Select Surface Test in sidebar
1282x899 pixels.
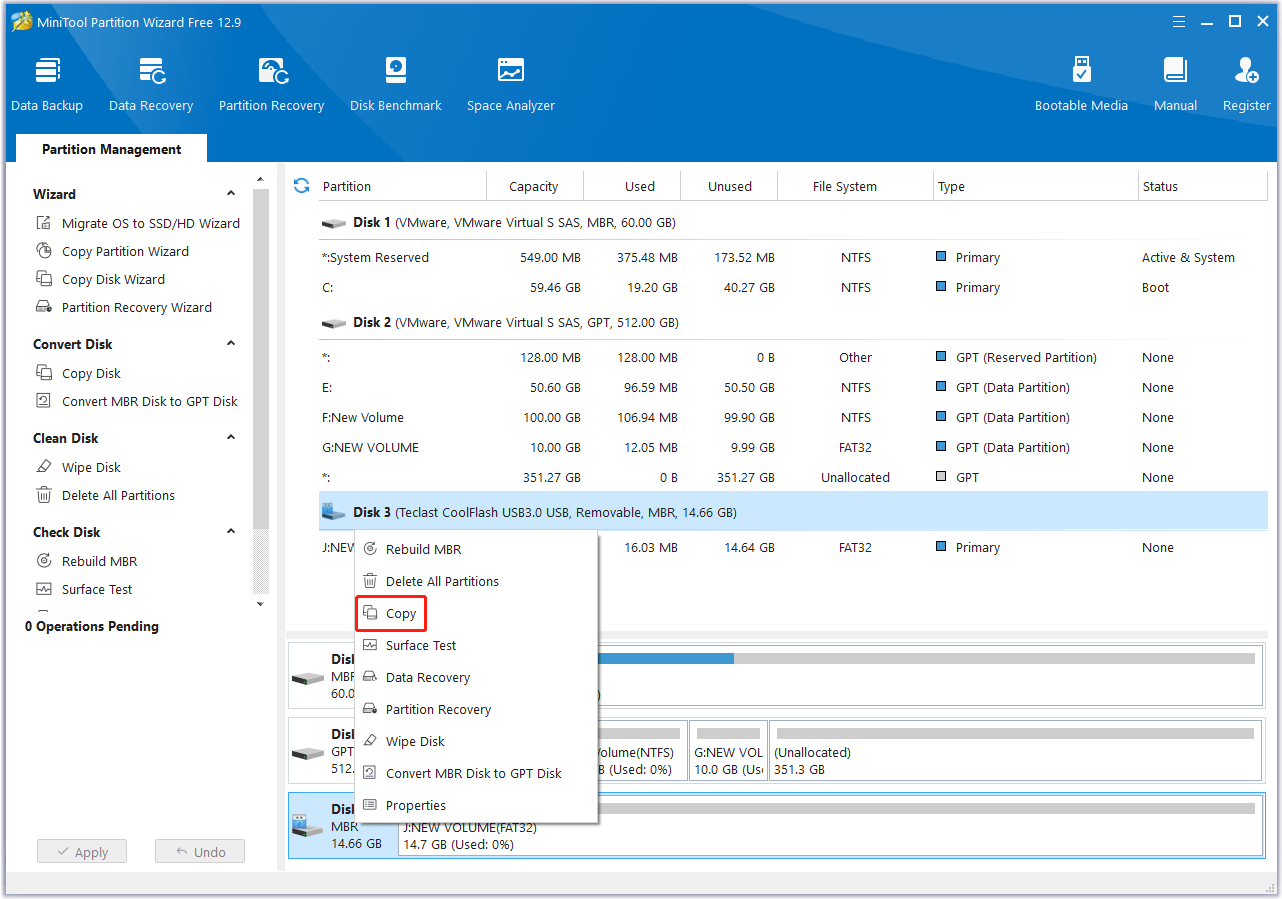[84, 589]
